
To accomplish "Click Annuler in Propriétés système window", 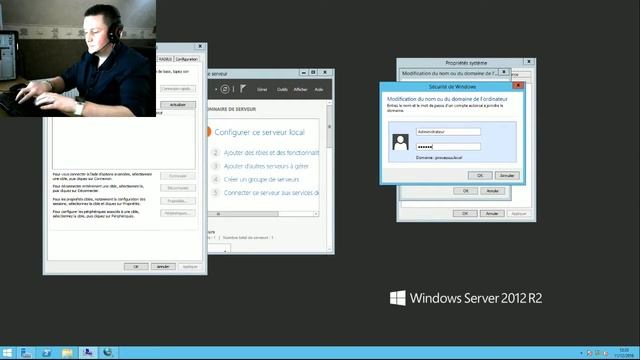I will 492,213.
